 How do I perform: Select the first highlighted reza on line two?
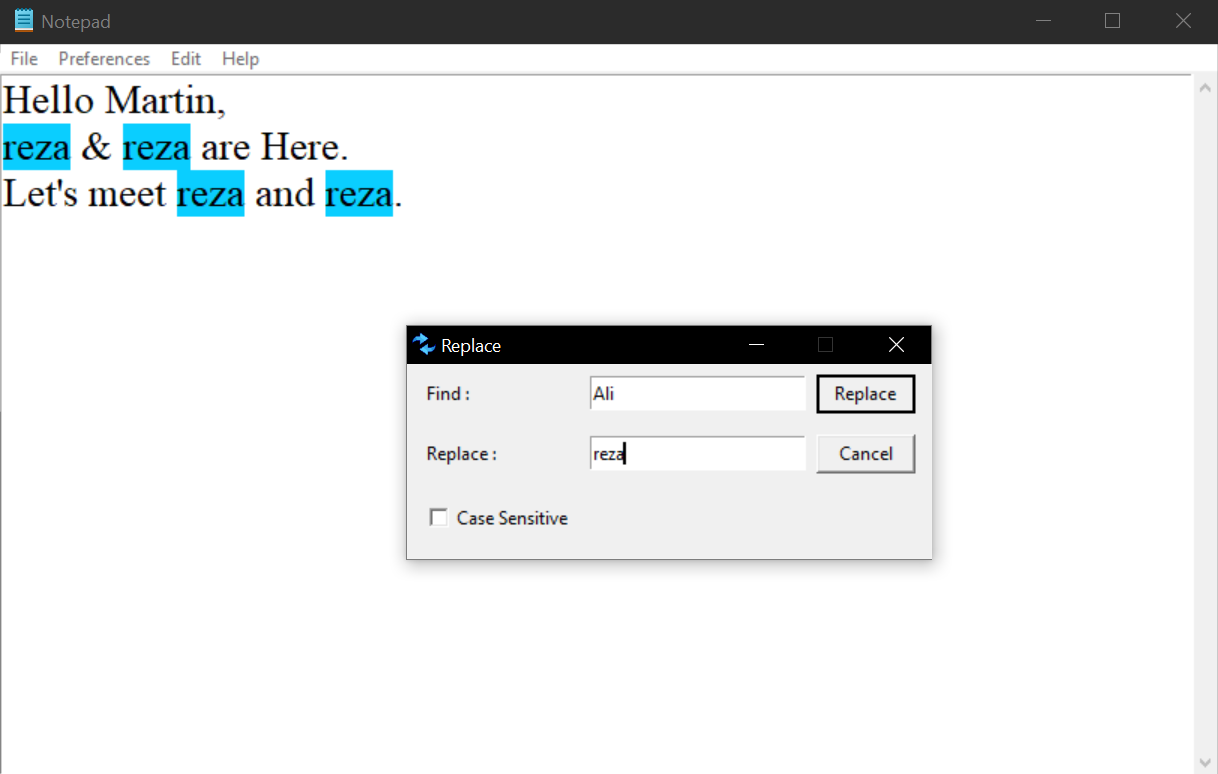[35, 146]
